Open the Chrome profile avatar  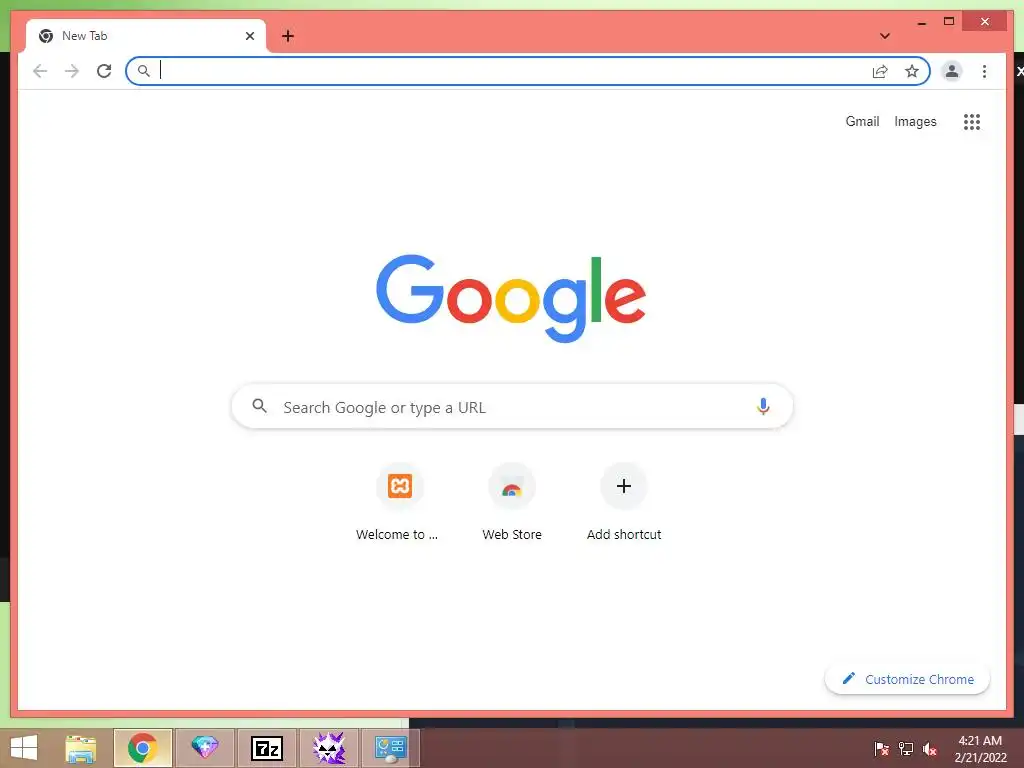coord(952,71)
